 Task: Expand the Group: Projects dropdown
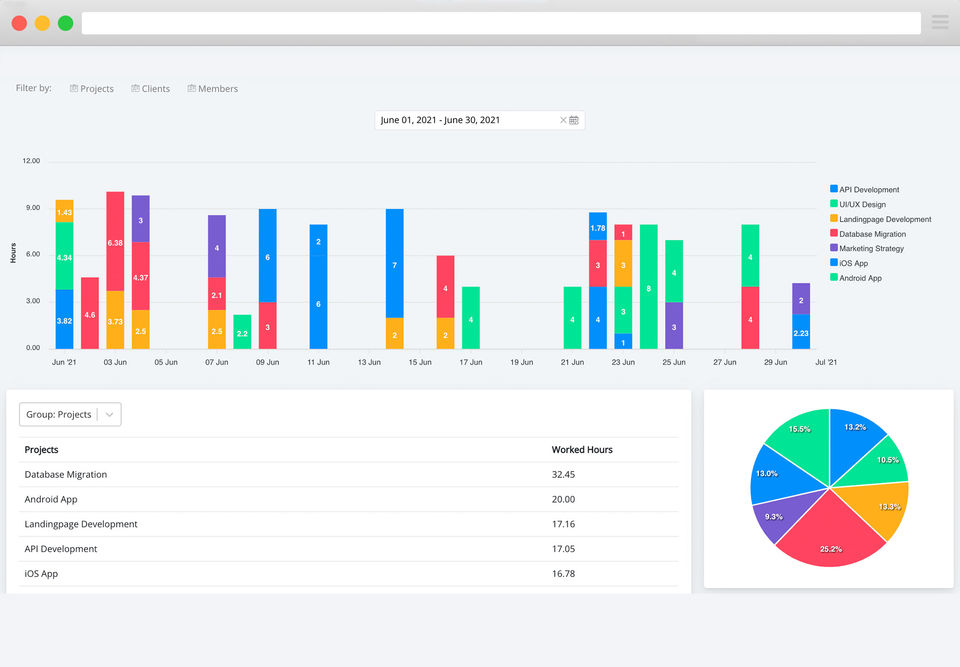point(70,415)
